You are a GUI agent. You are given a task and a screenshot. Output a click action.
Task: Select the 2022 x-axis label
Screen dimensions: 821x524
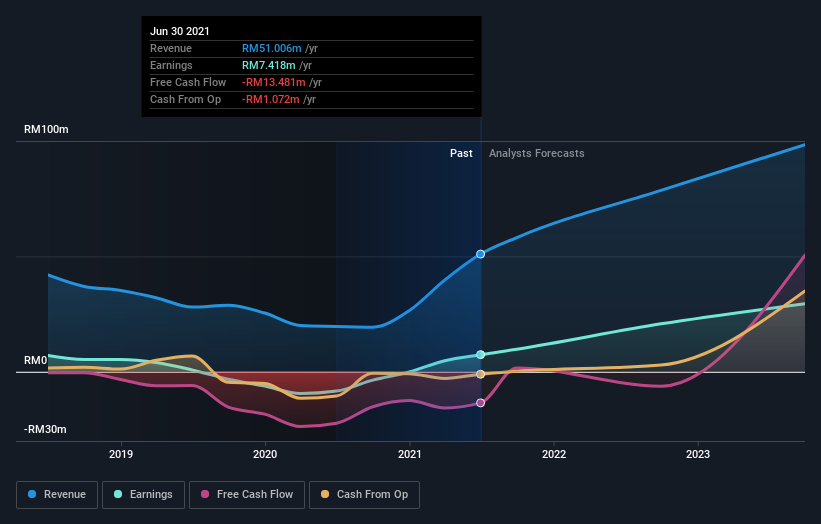click(554, 454)
